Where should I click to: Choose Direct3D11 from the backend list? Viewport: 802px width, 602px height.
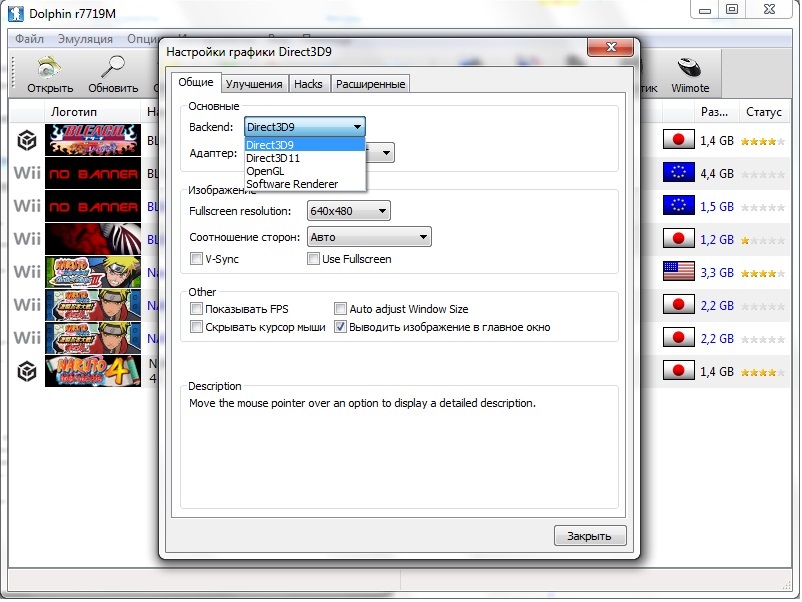tap(305, 158)
